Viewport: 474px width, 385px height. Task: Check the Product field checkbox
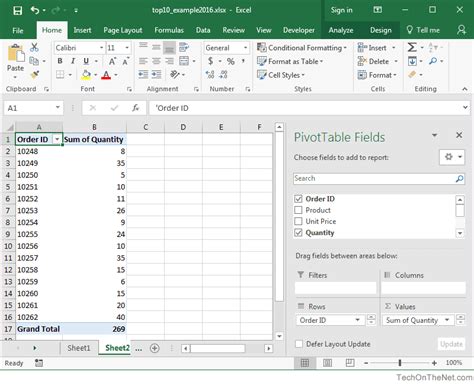[298, 210]
